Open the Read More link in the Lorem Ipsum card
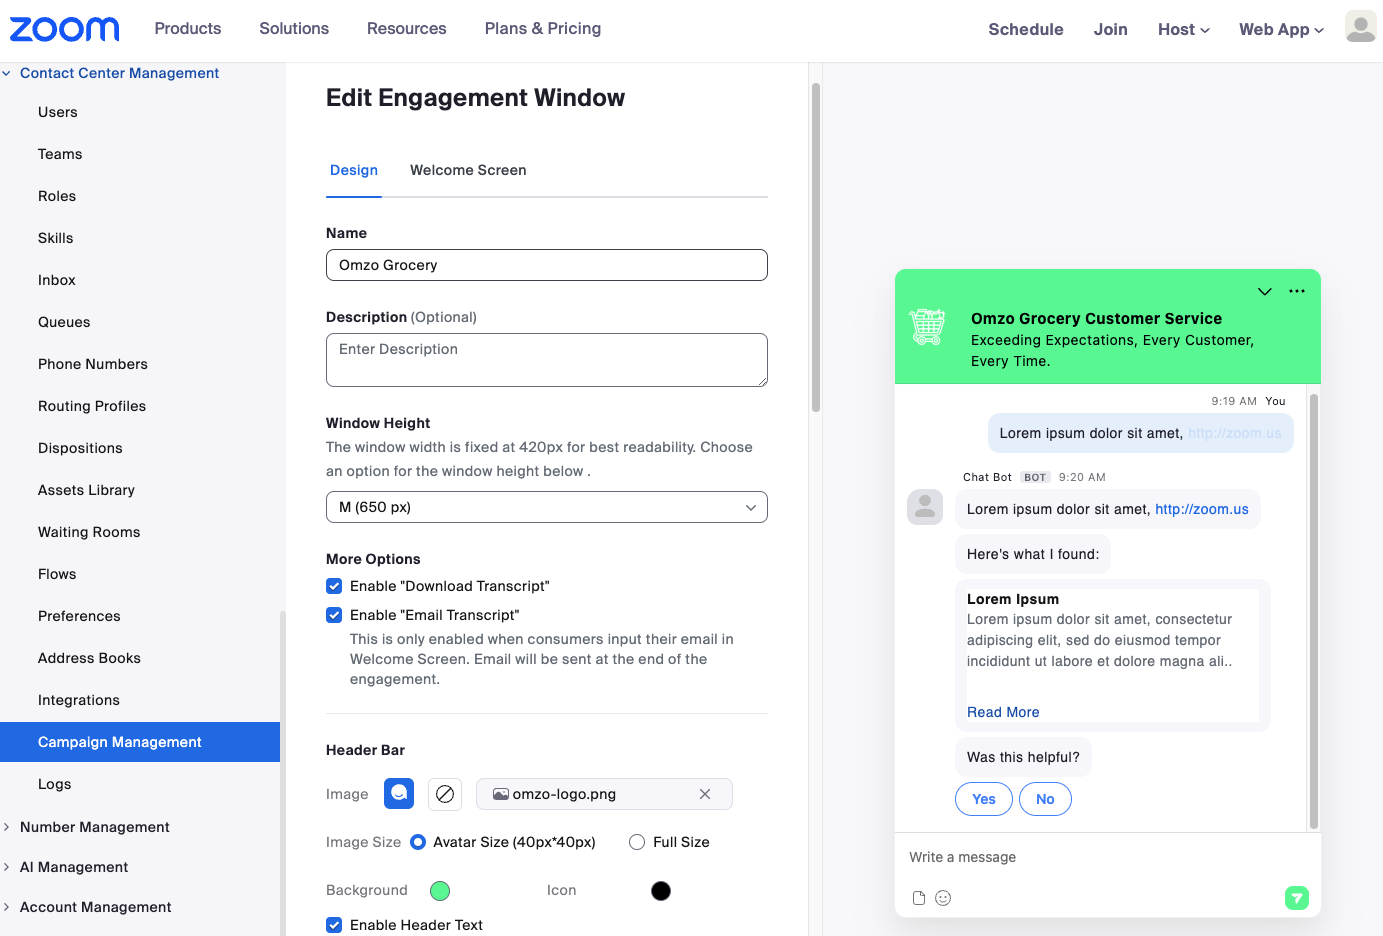Image resolution: width=1383 pixels, height=936 pixels. pyautogui.click(x=1003, y=711)
